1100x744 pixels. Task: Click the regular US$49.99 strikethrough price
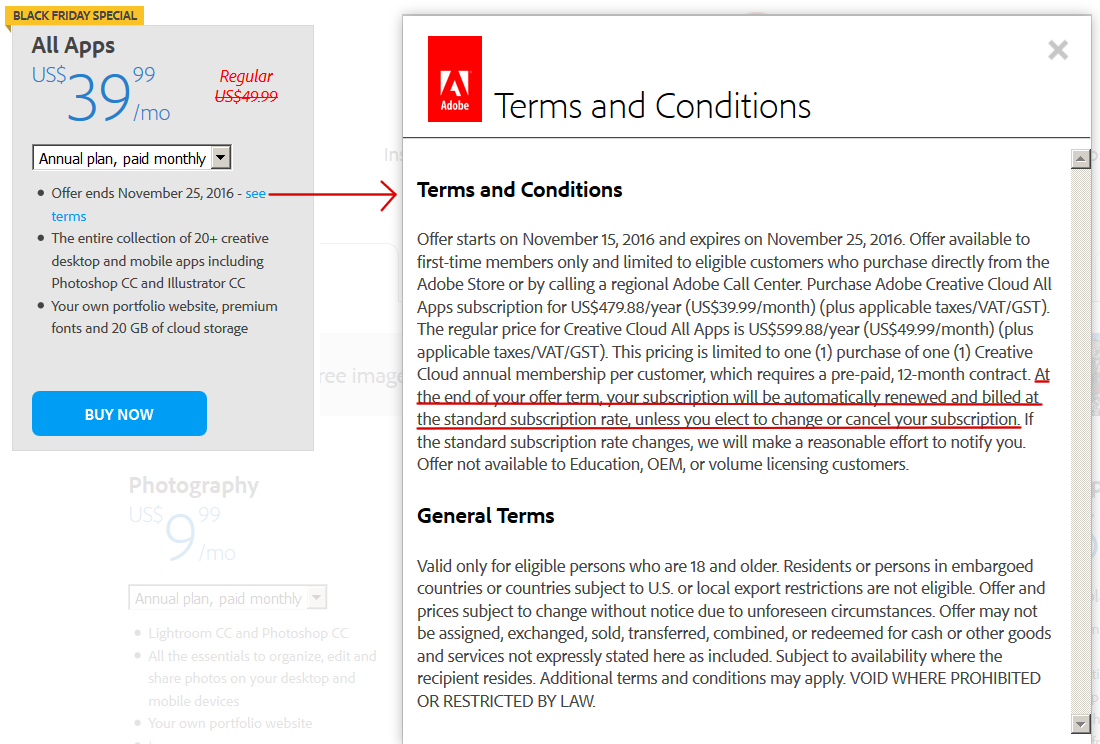point(246,96)
